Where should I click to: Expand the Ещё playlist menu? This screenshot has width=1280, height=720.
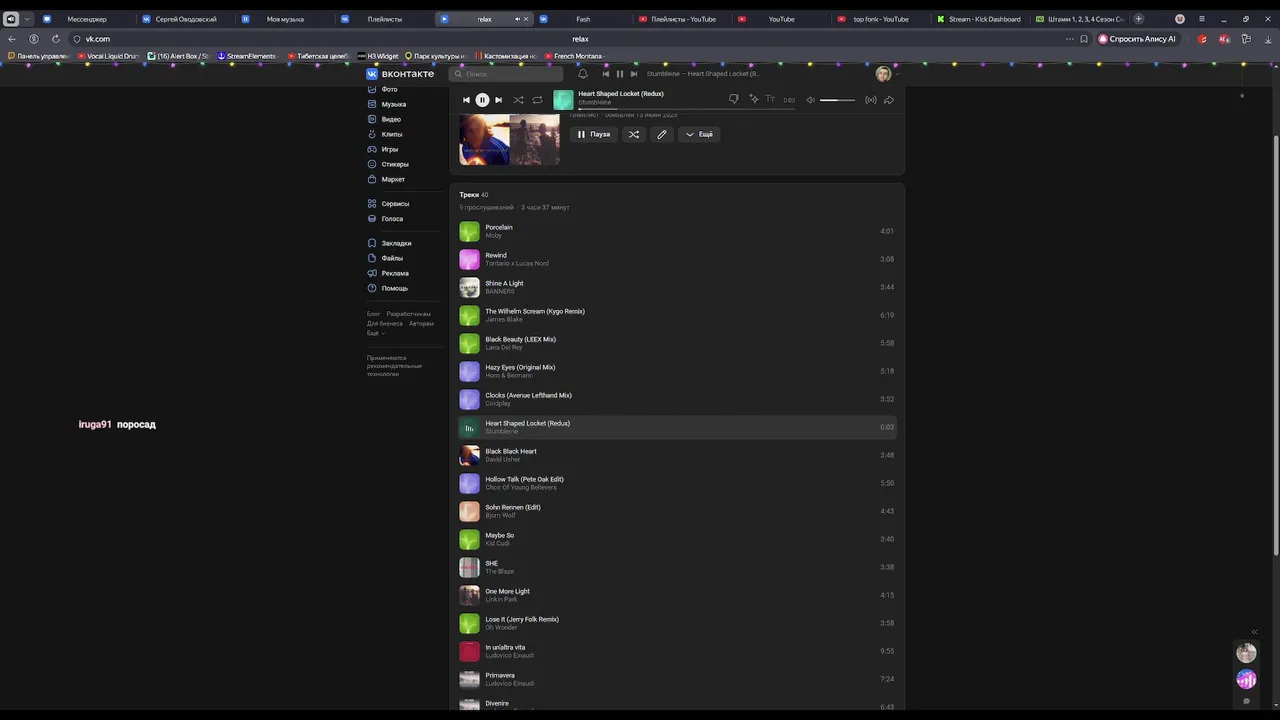click(x=699, y=134)
